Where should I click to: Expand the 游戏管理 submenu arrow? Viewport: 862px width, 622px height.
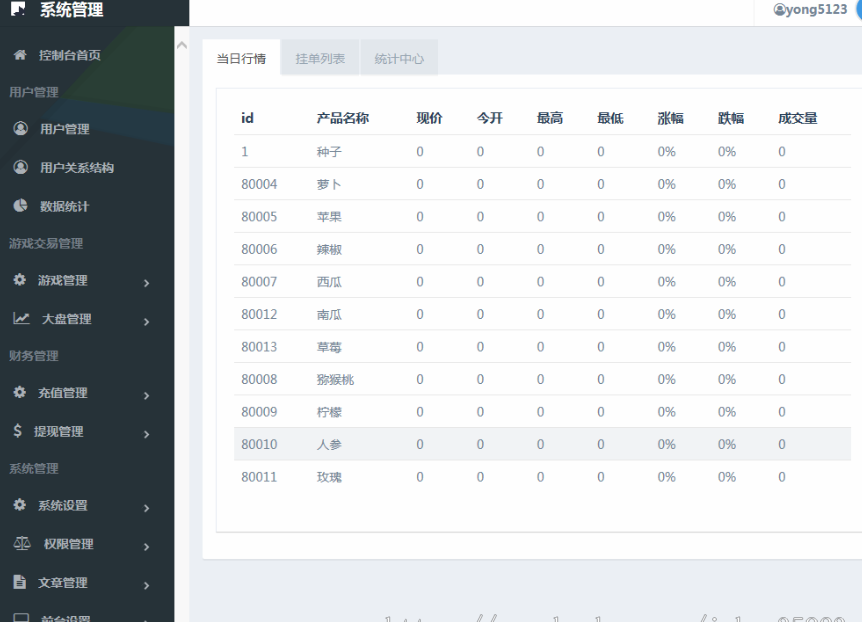click(146, 283)
